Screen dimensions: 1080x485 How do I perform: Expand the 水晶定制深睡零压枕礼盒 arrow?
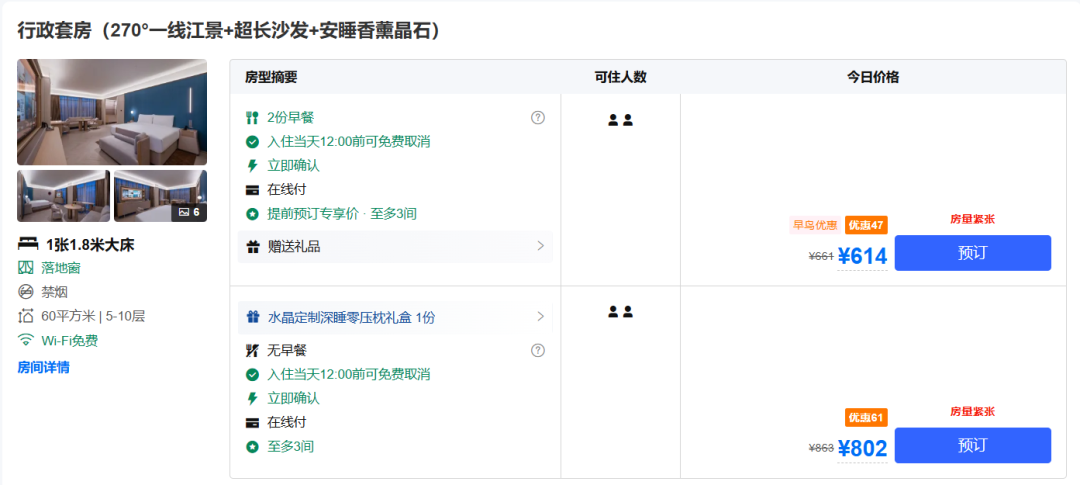(x=541, y=317)
